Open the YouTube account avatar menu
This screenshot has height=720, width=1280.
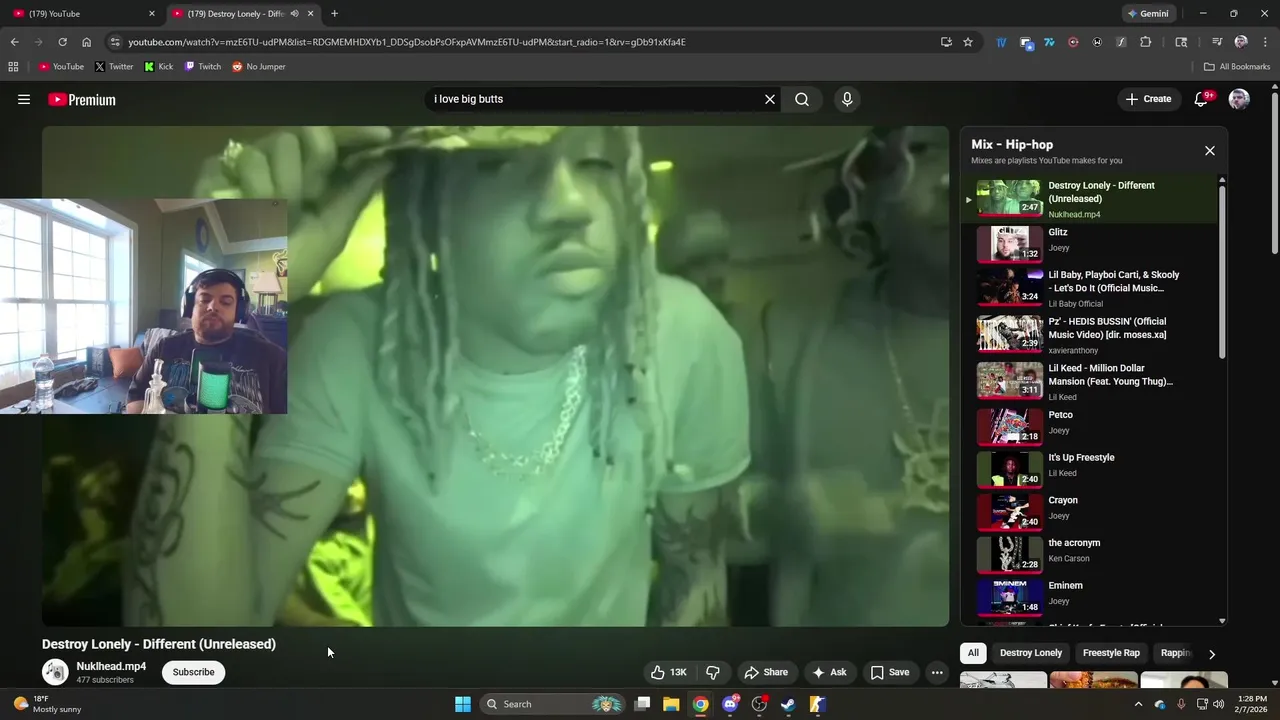pos(1239,99)
